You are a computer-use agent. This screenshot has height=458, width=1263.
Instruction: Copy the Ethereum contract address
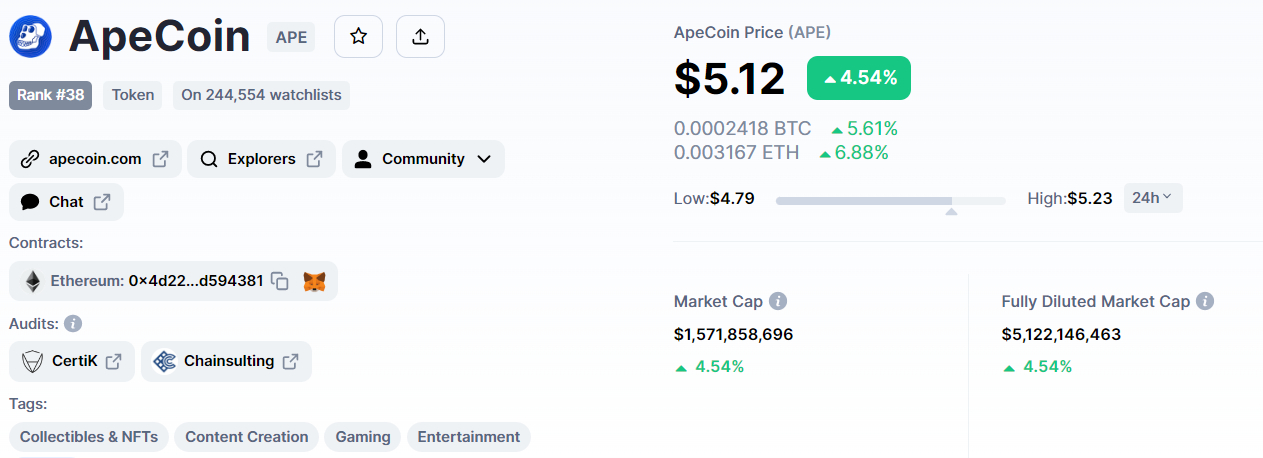(280, 281)
